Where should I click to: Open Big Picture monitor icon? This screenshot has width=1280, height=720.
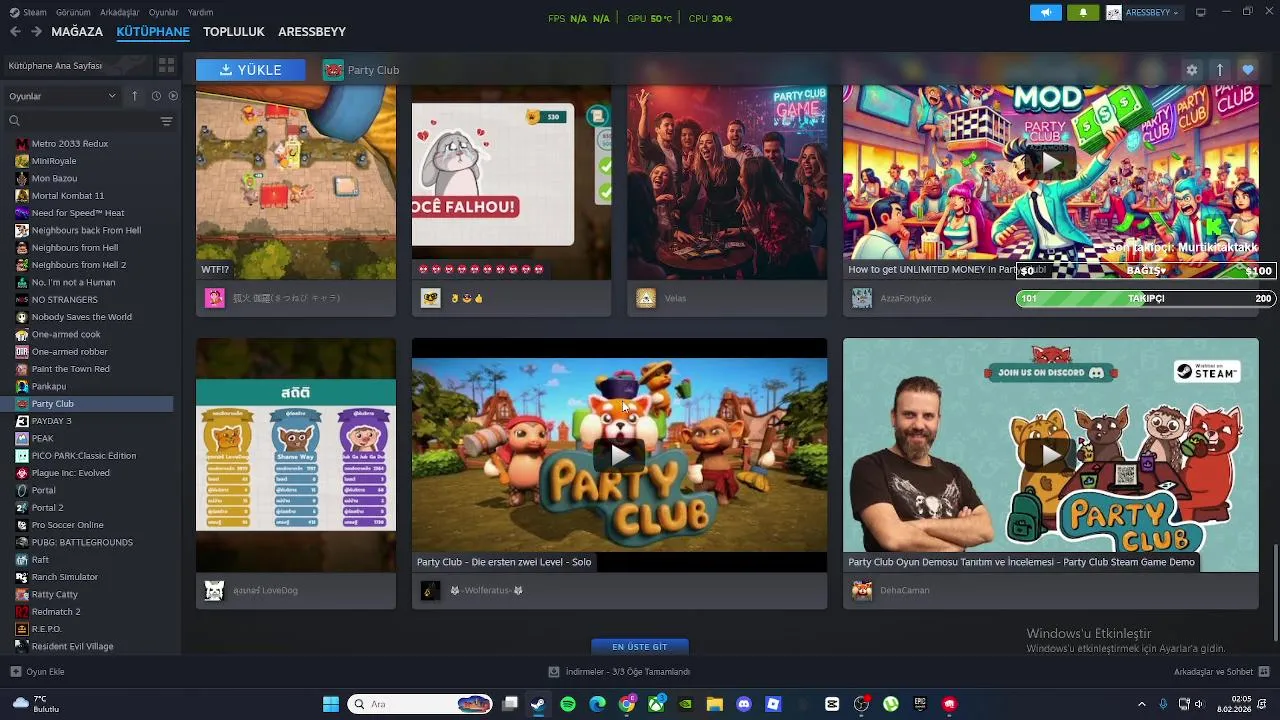(x=1201, y=12)
